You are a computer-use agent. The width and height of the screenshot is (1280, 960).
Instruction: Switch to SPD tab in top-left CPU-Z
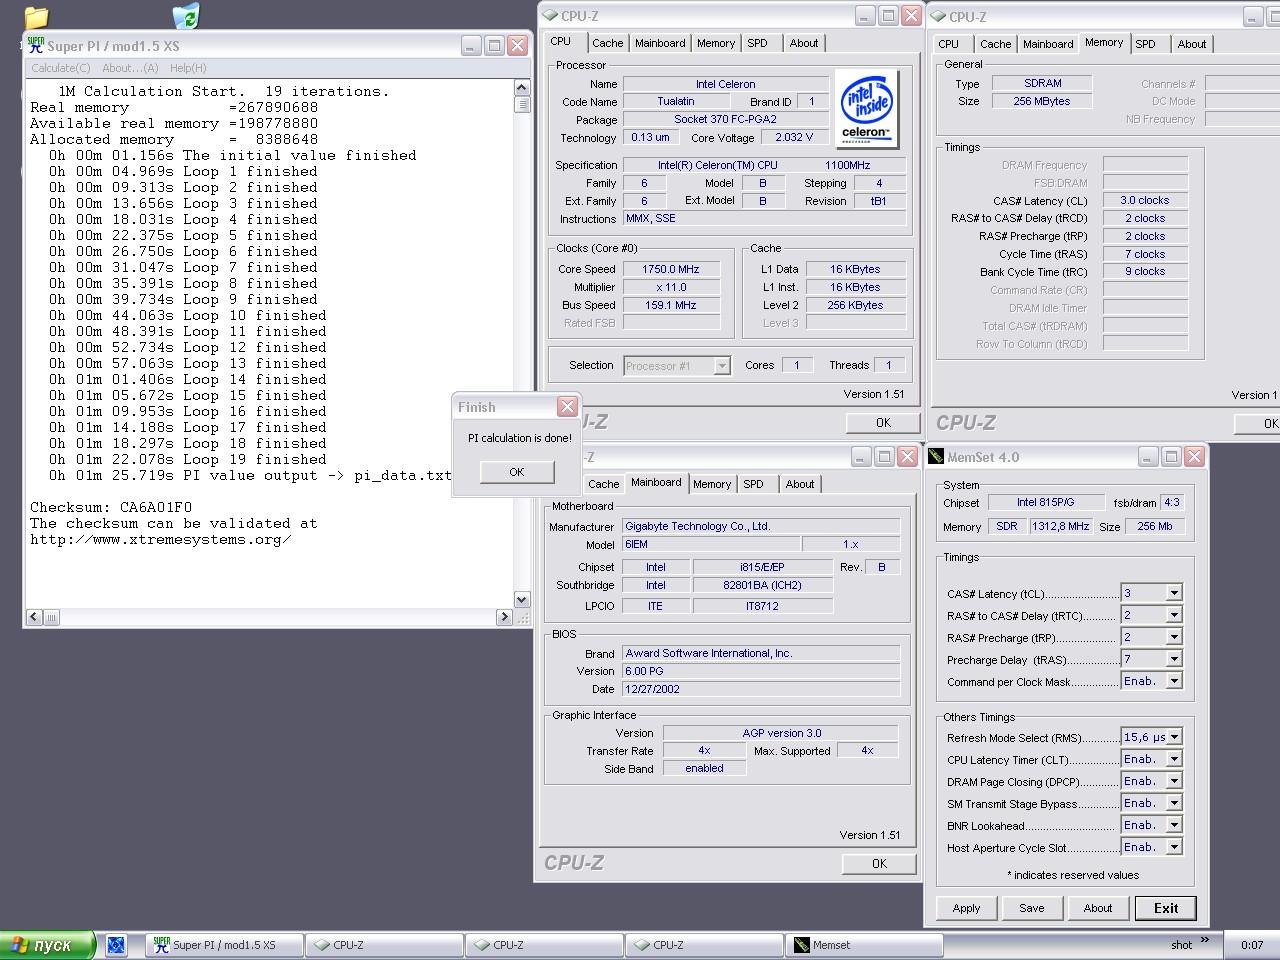758,43
